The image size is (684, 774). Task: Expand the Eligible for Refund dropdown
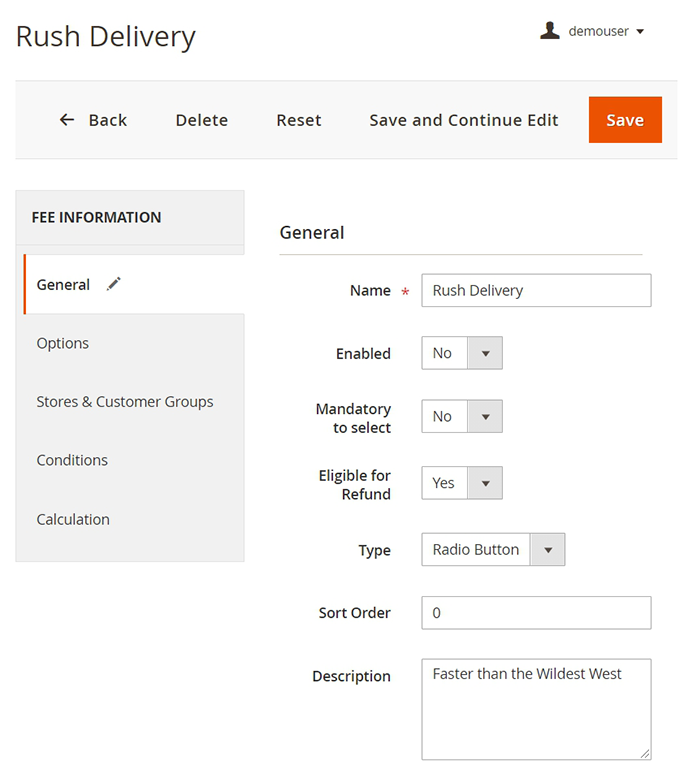[x=461, y=483]
